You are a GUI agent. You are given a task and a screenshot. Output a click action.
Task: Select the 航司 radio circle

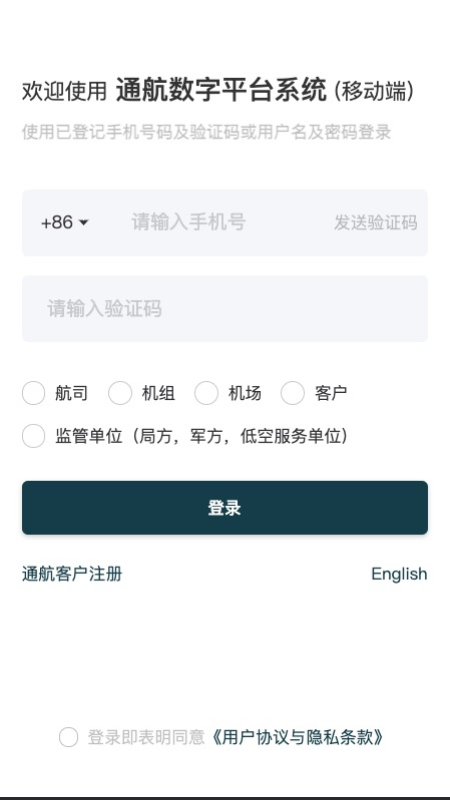(x=34, y=393)
